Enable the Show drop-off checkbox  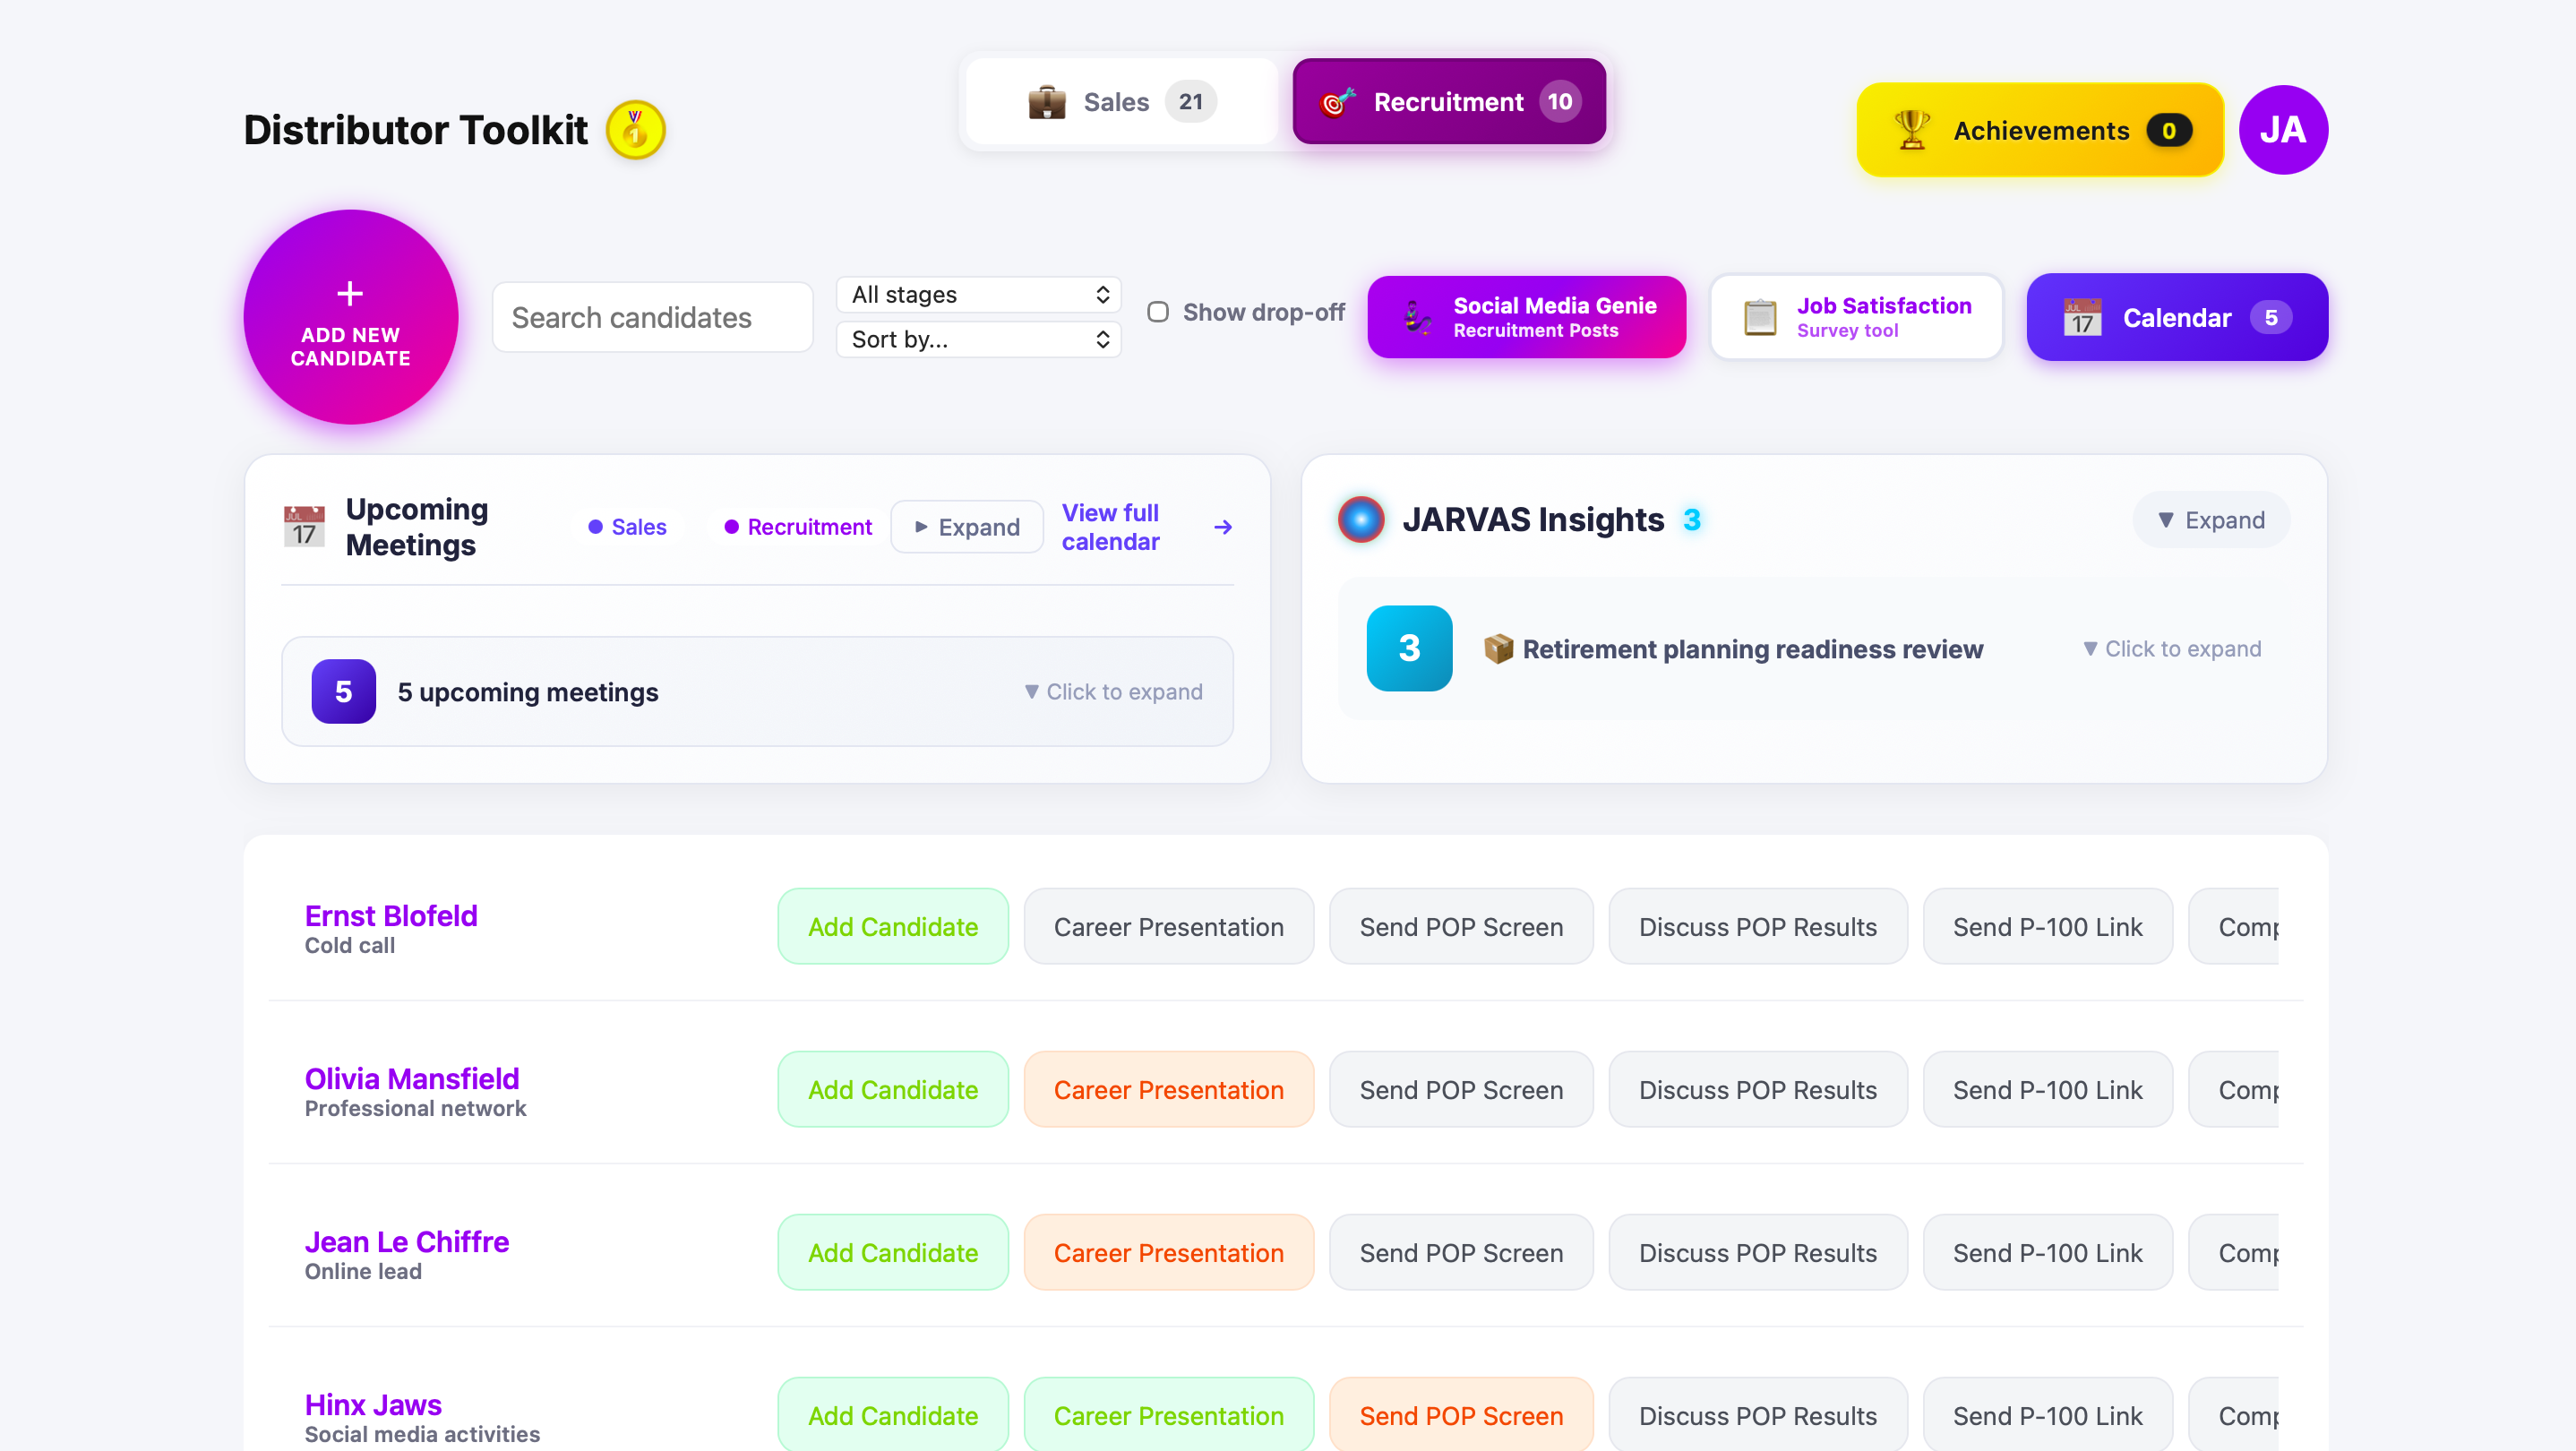tap(1157, 312)
